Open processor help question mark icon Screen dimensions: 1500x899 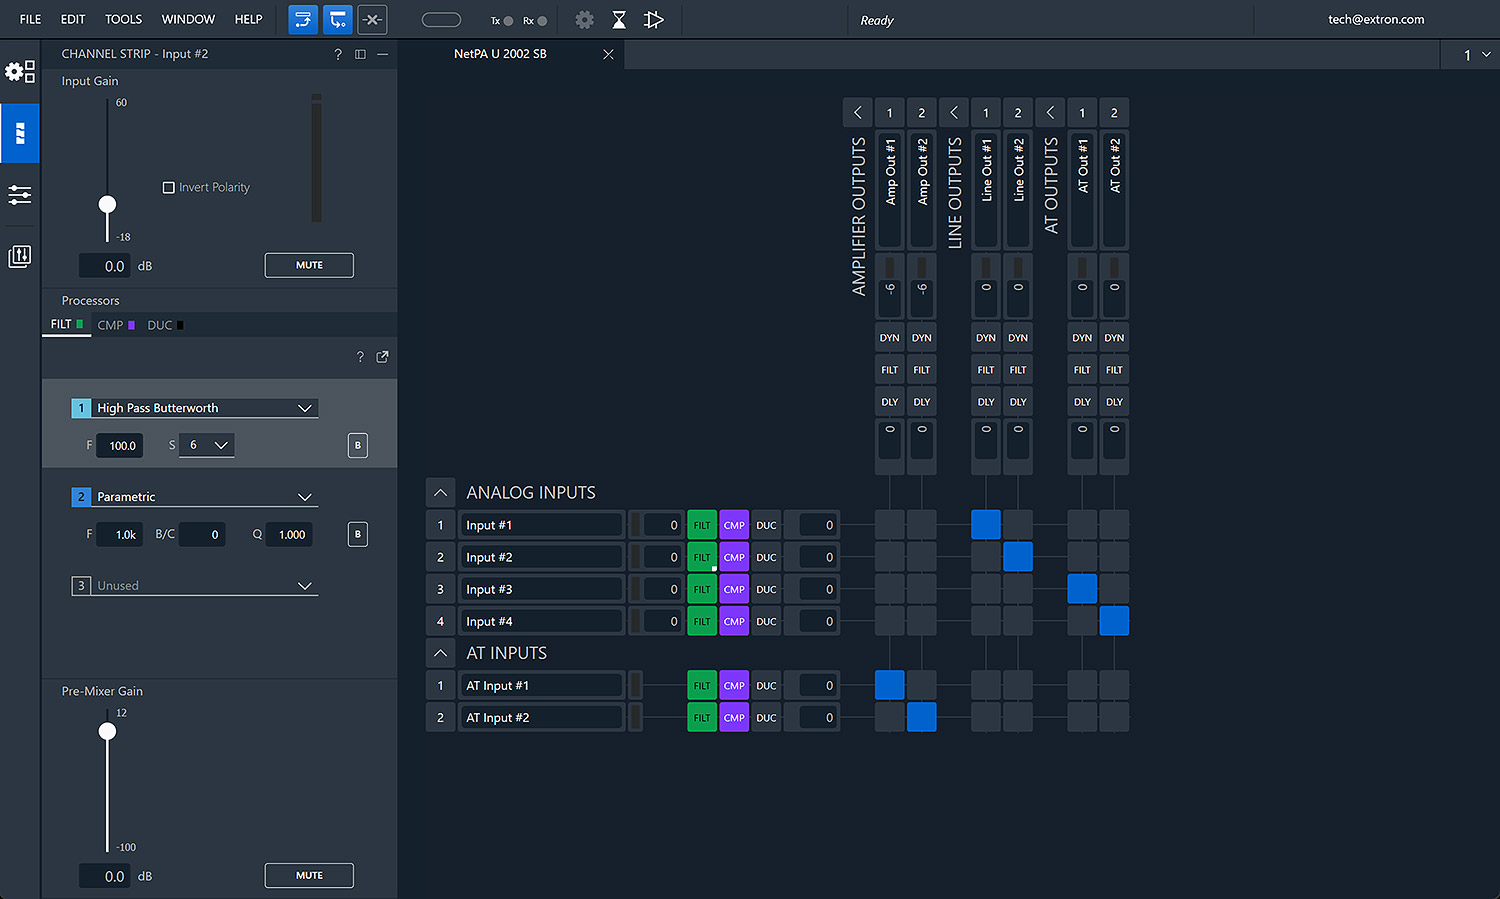(360, 357)
